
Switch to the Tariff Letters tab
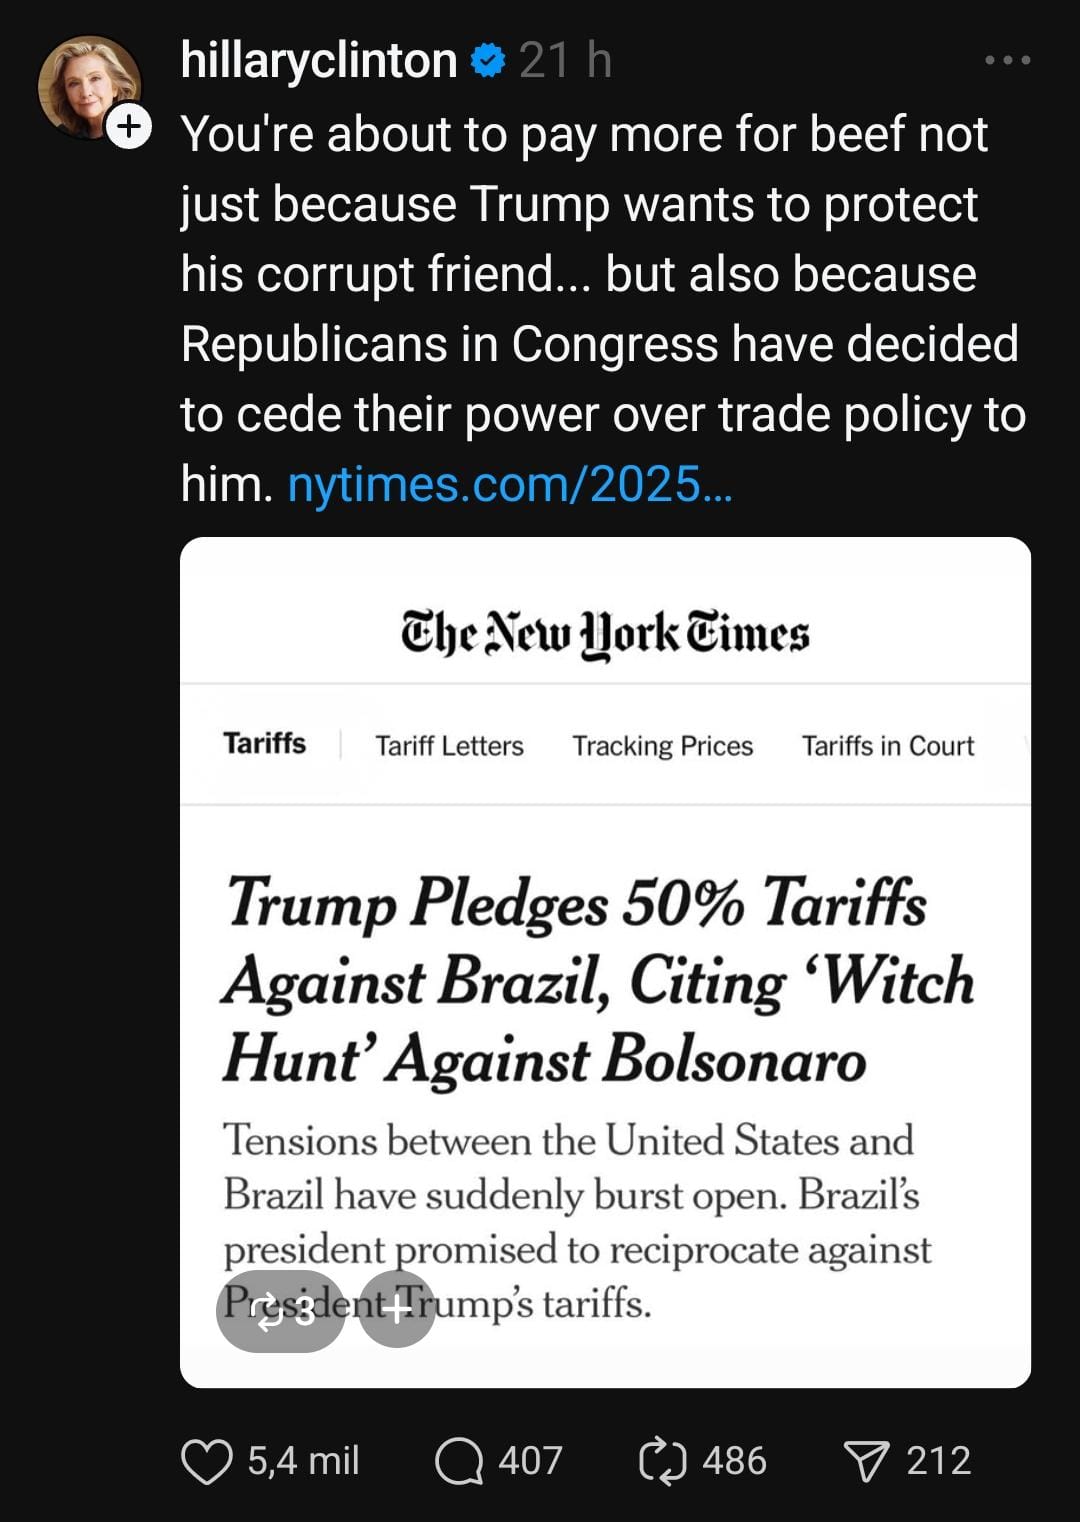pos(449,746)
